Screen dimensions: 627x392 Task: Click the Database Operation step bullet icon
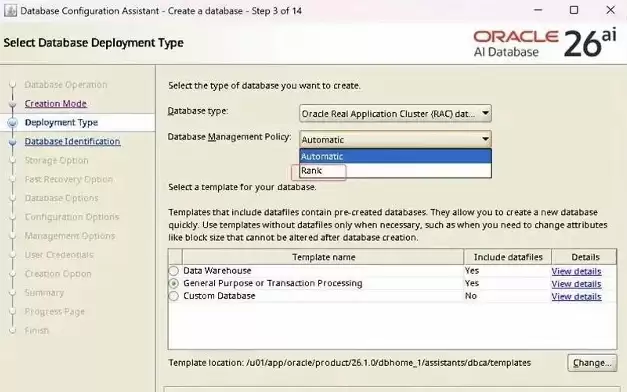click(x=12, y=85)
